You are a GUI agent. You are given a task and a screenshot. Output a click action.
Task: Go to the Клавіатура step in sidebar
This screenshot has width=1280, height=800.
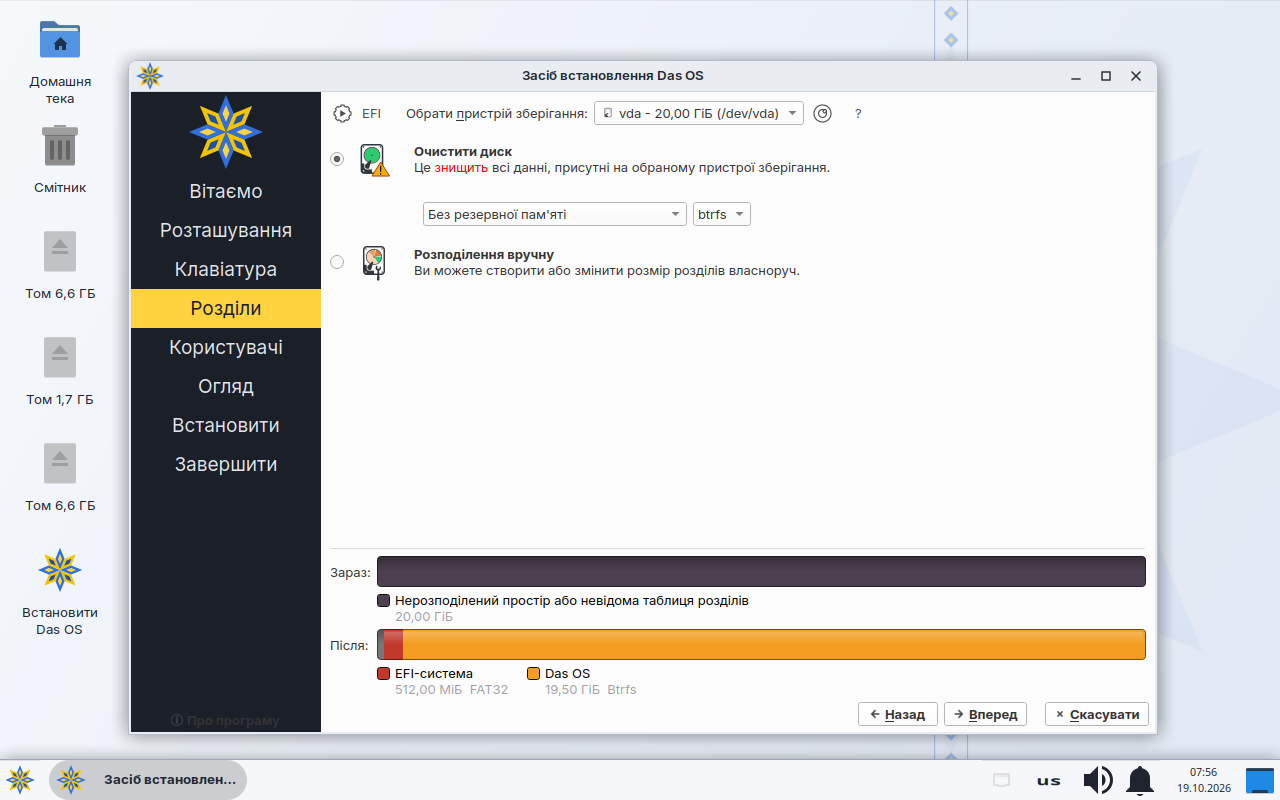(x=226, y=269)
